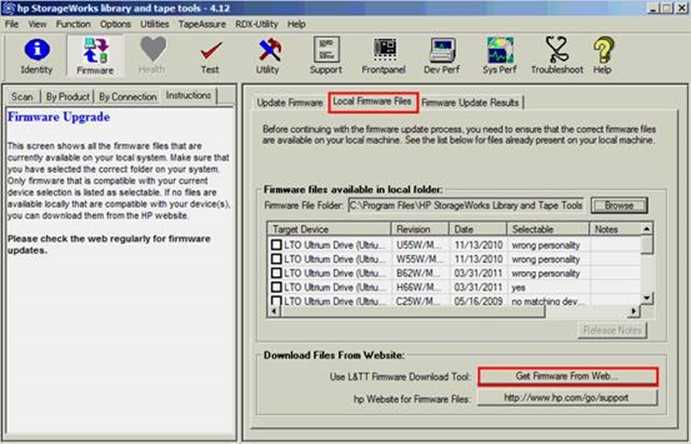Image resolution: width=691 pixels, height=444 pixels.
Task: Open the Utility tools icon
Action: coord(268,56)
